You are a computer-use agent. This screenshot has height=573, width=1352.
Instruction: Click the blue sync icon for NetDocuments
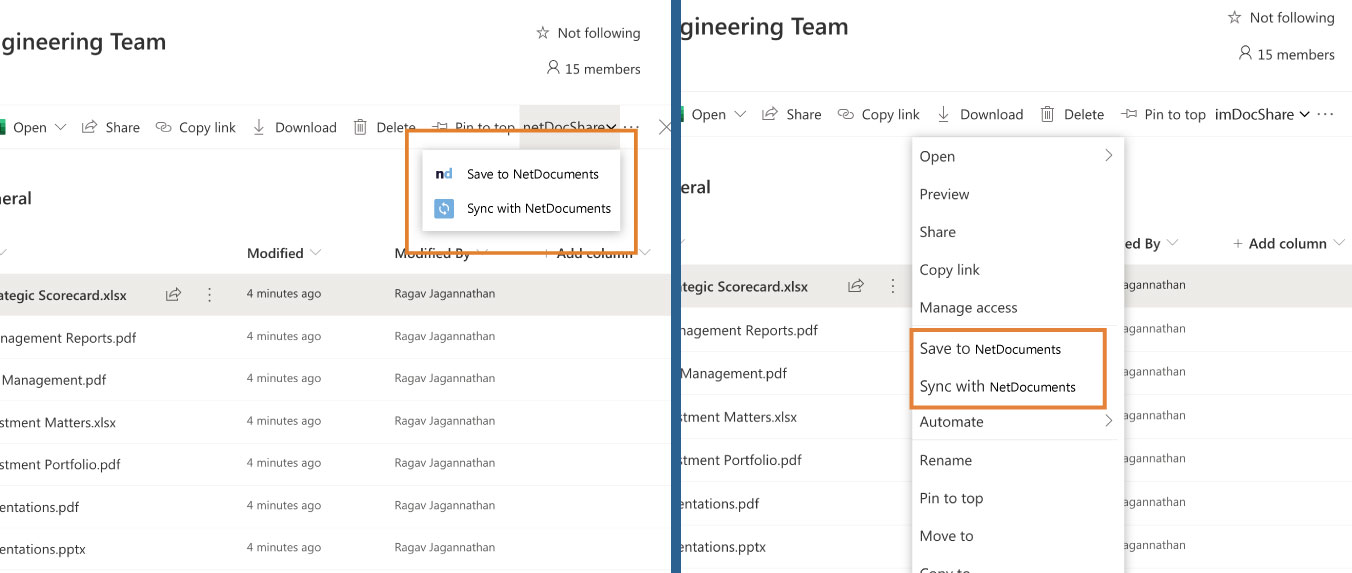[444, 208]
